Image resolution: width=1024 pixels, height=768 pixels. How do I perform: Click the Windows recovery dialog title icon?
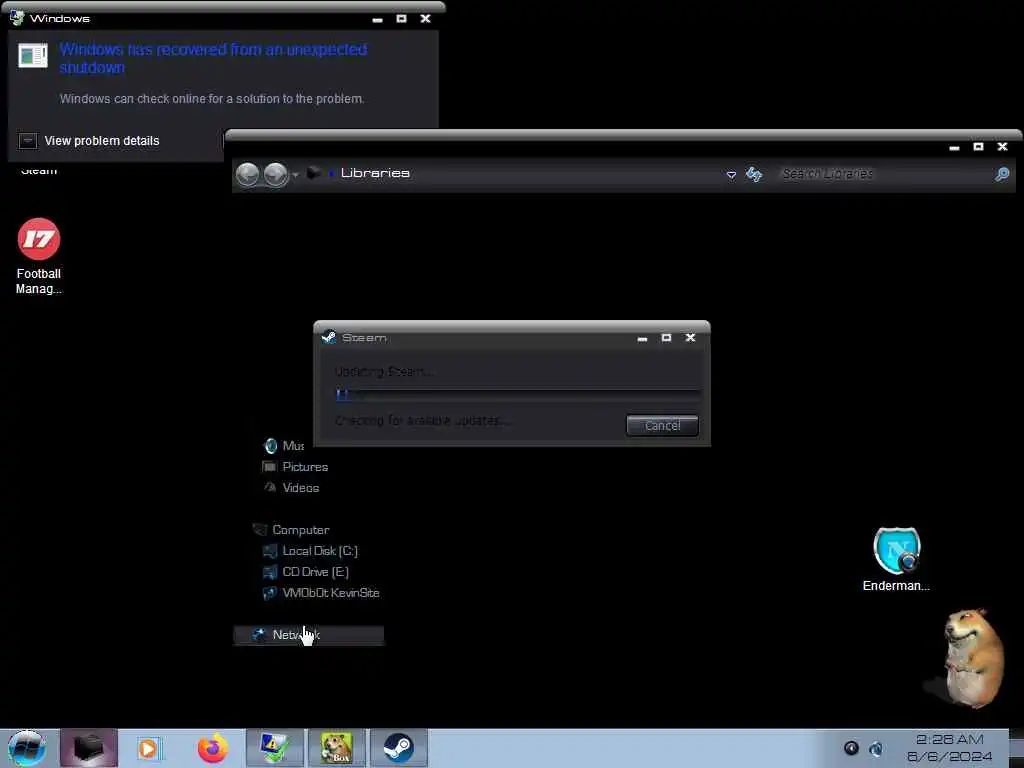[17, 18]
